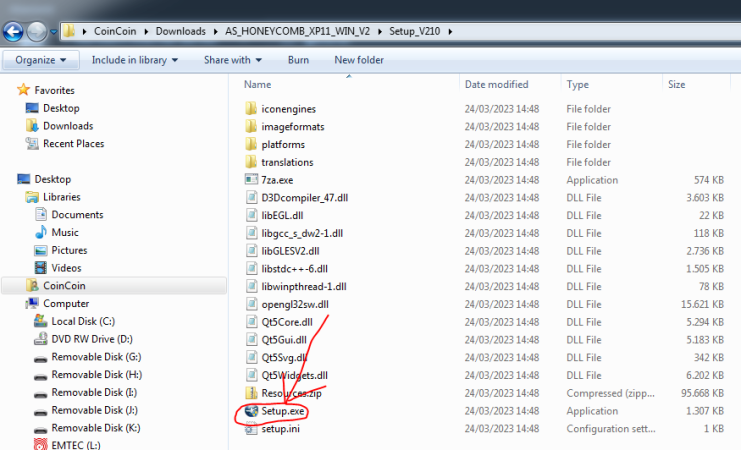
Task: Open the recent locations dropdown arrow
Action: (x=53, y=32)
